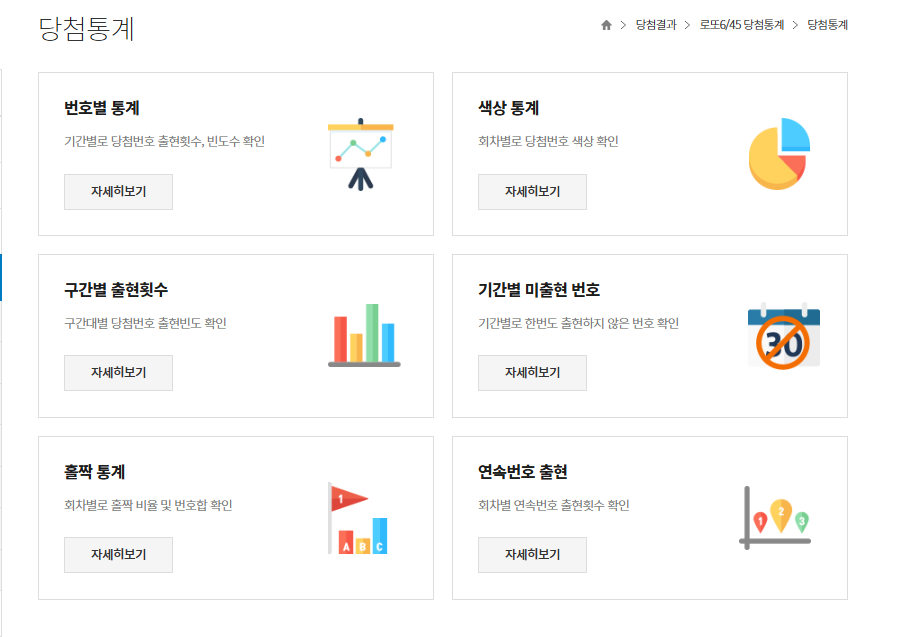The height and width of the screenshot is (637, 902).
Task: Click the 회차별 연속번호 출현횟수 확인 description
Action: pos(554,505)
